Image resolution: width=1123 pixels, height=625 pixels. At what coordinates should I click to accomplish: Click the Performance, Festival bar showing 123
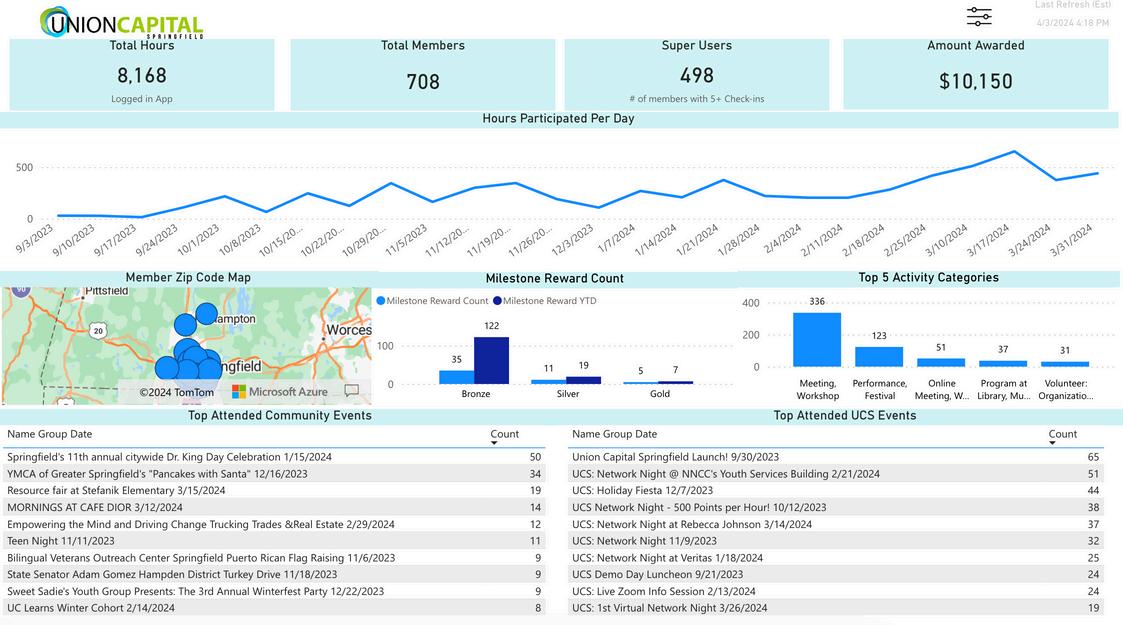879,357
